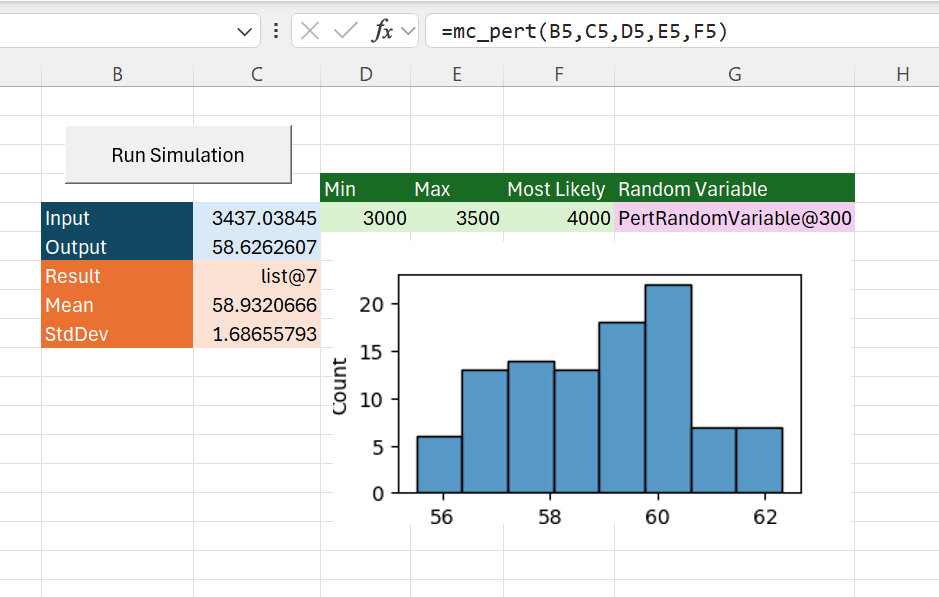Expand the formula bar chevron
The image size is (939, 597).
408,31
